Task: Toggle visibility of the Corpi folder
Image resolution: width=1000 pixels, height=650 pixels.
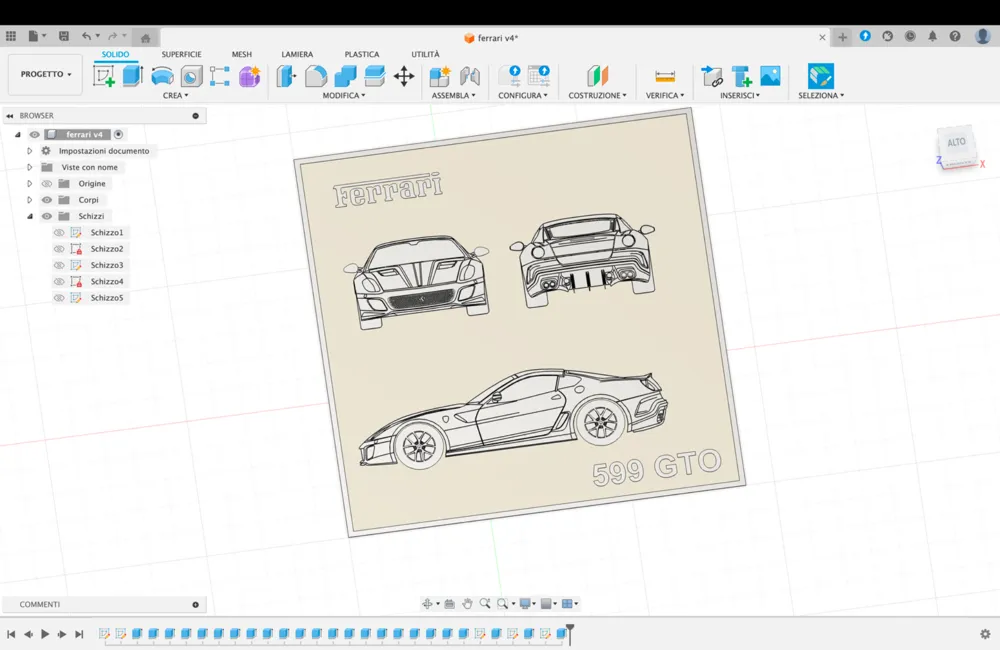Action: pyautogui.click(x=47, y=200)
